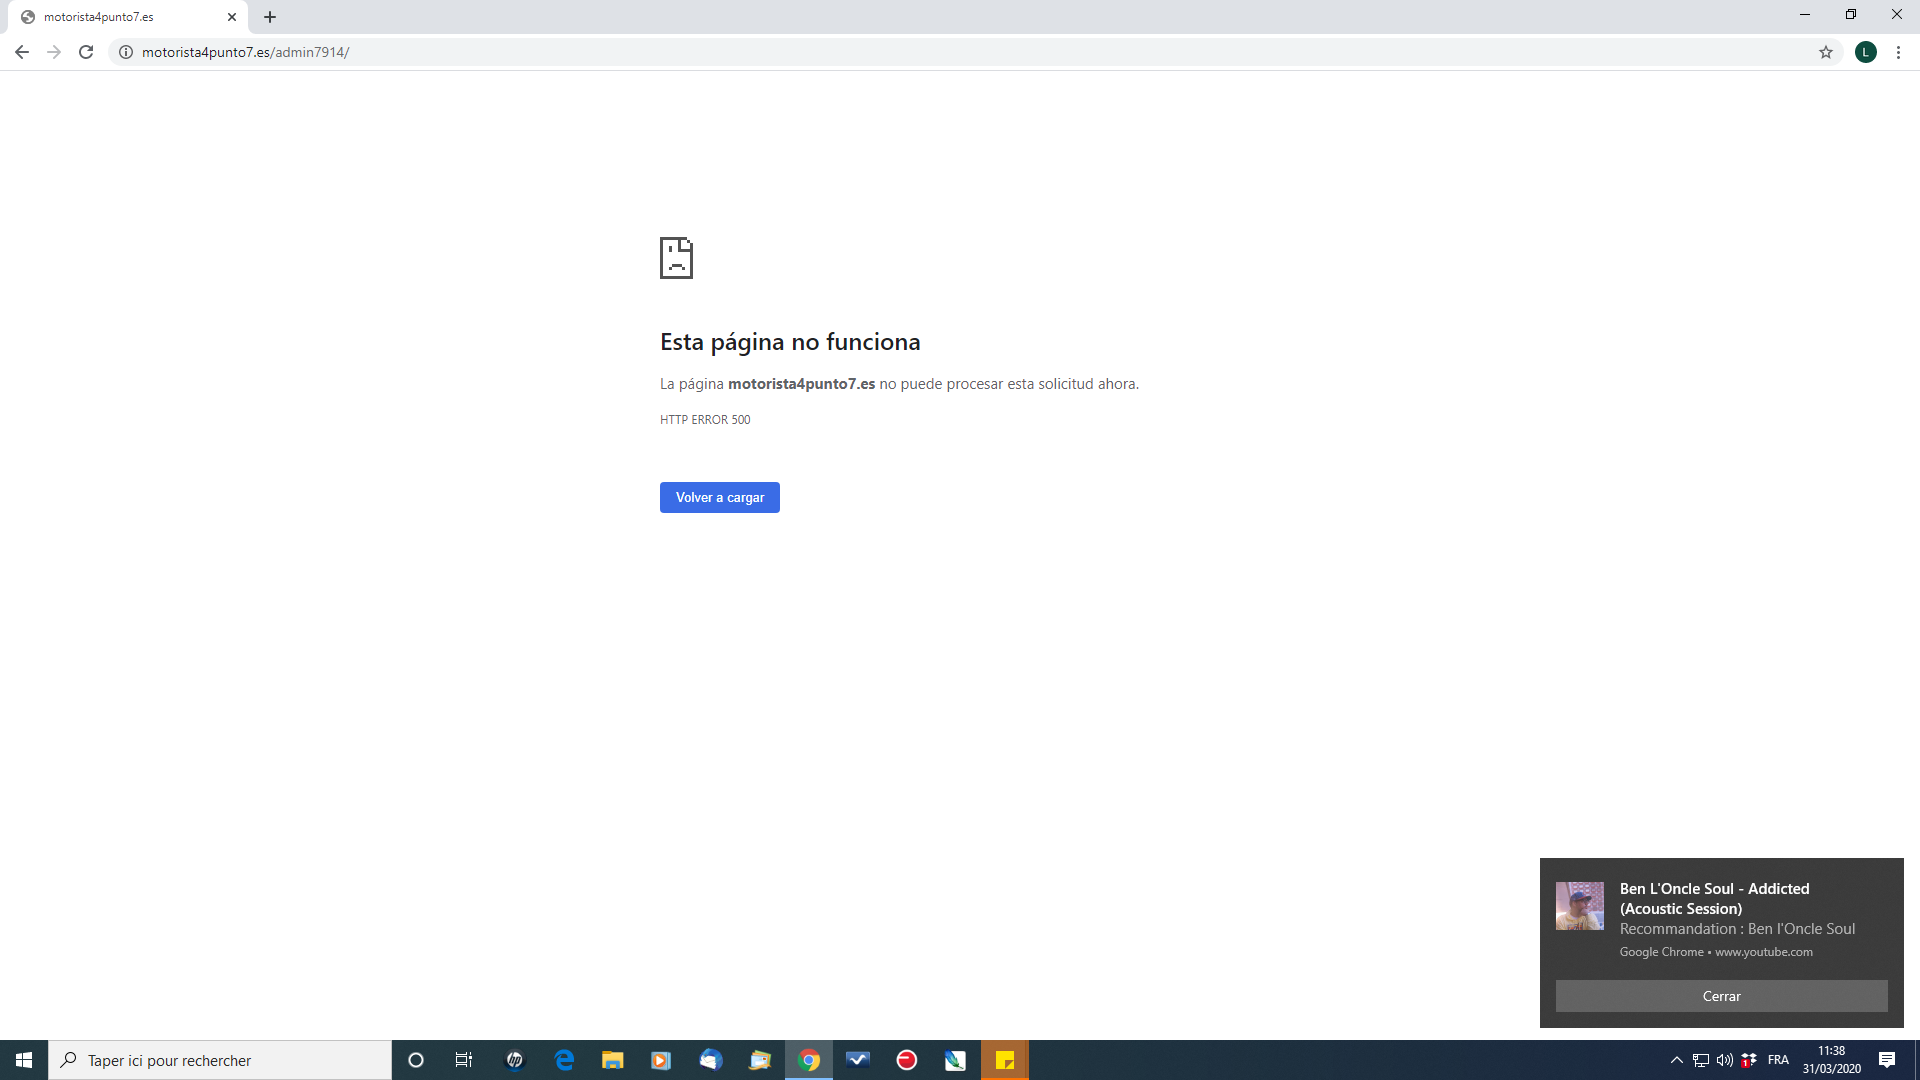Bookmark this page with the star icon
Screen dimensions: 1920x1080
[1826, 52]
